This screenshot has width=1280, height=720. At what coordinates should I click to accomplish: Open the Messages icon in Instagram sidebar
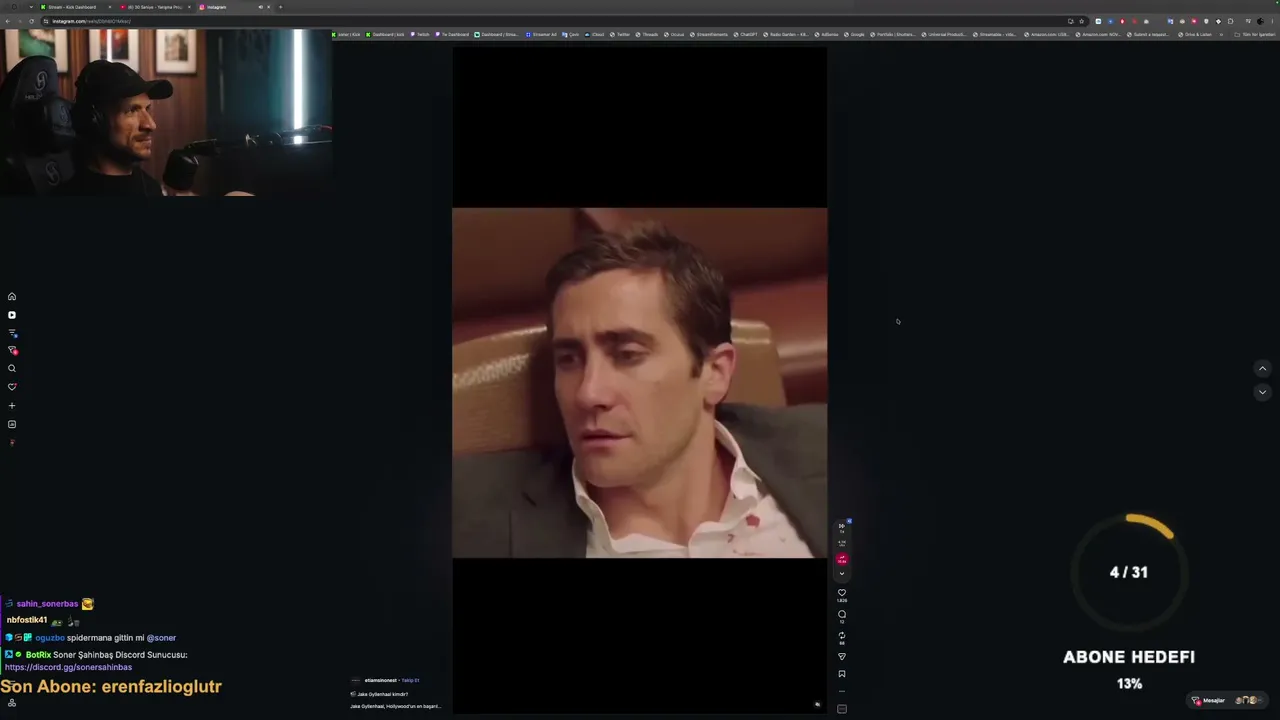[12, 350]
